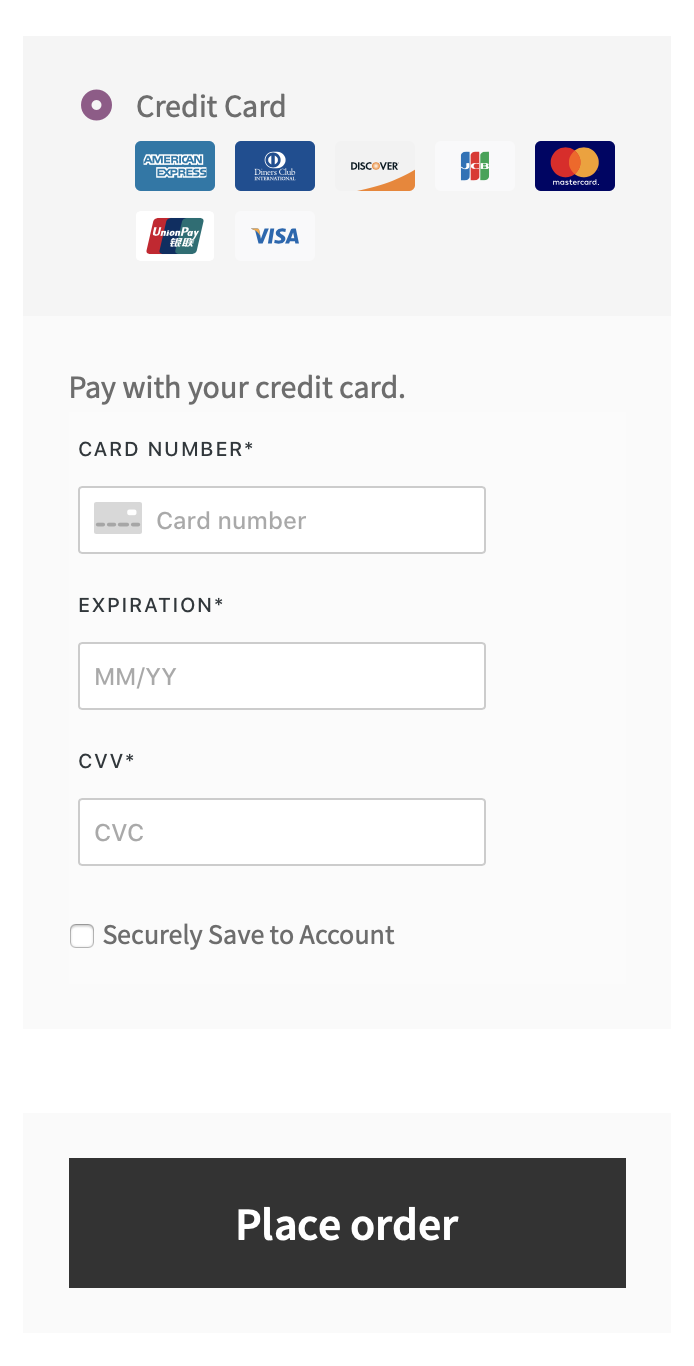
Task: Click the Visa card logo
Action: tap(275, 236)
